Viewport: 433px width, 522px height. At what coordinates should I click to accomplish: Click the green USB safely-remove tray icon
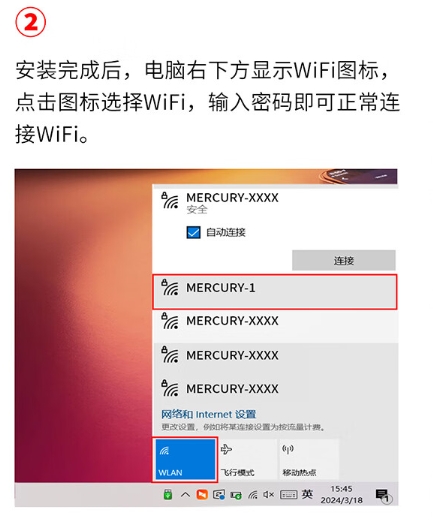[168, 495]
